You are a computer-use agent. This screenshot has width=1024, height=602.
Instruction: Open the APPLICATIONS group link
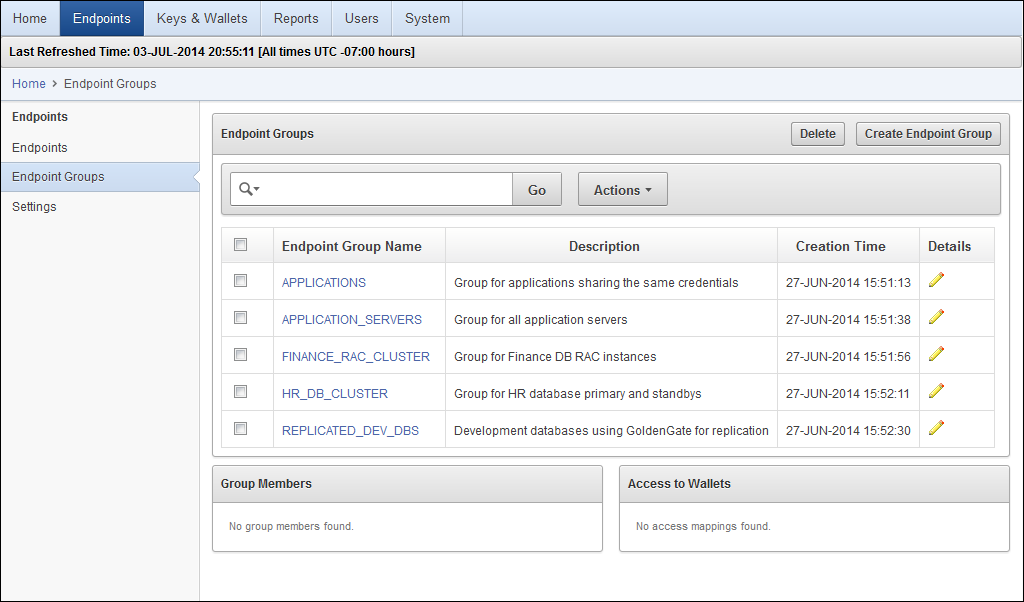(323, 283)
